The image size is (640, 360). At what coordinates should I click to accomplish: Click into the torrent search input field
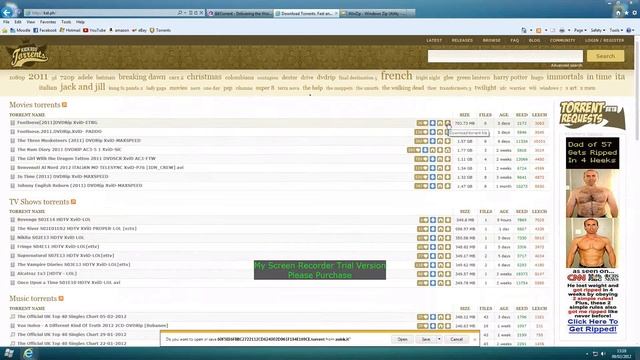(x=505, y=56)
